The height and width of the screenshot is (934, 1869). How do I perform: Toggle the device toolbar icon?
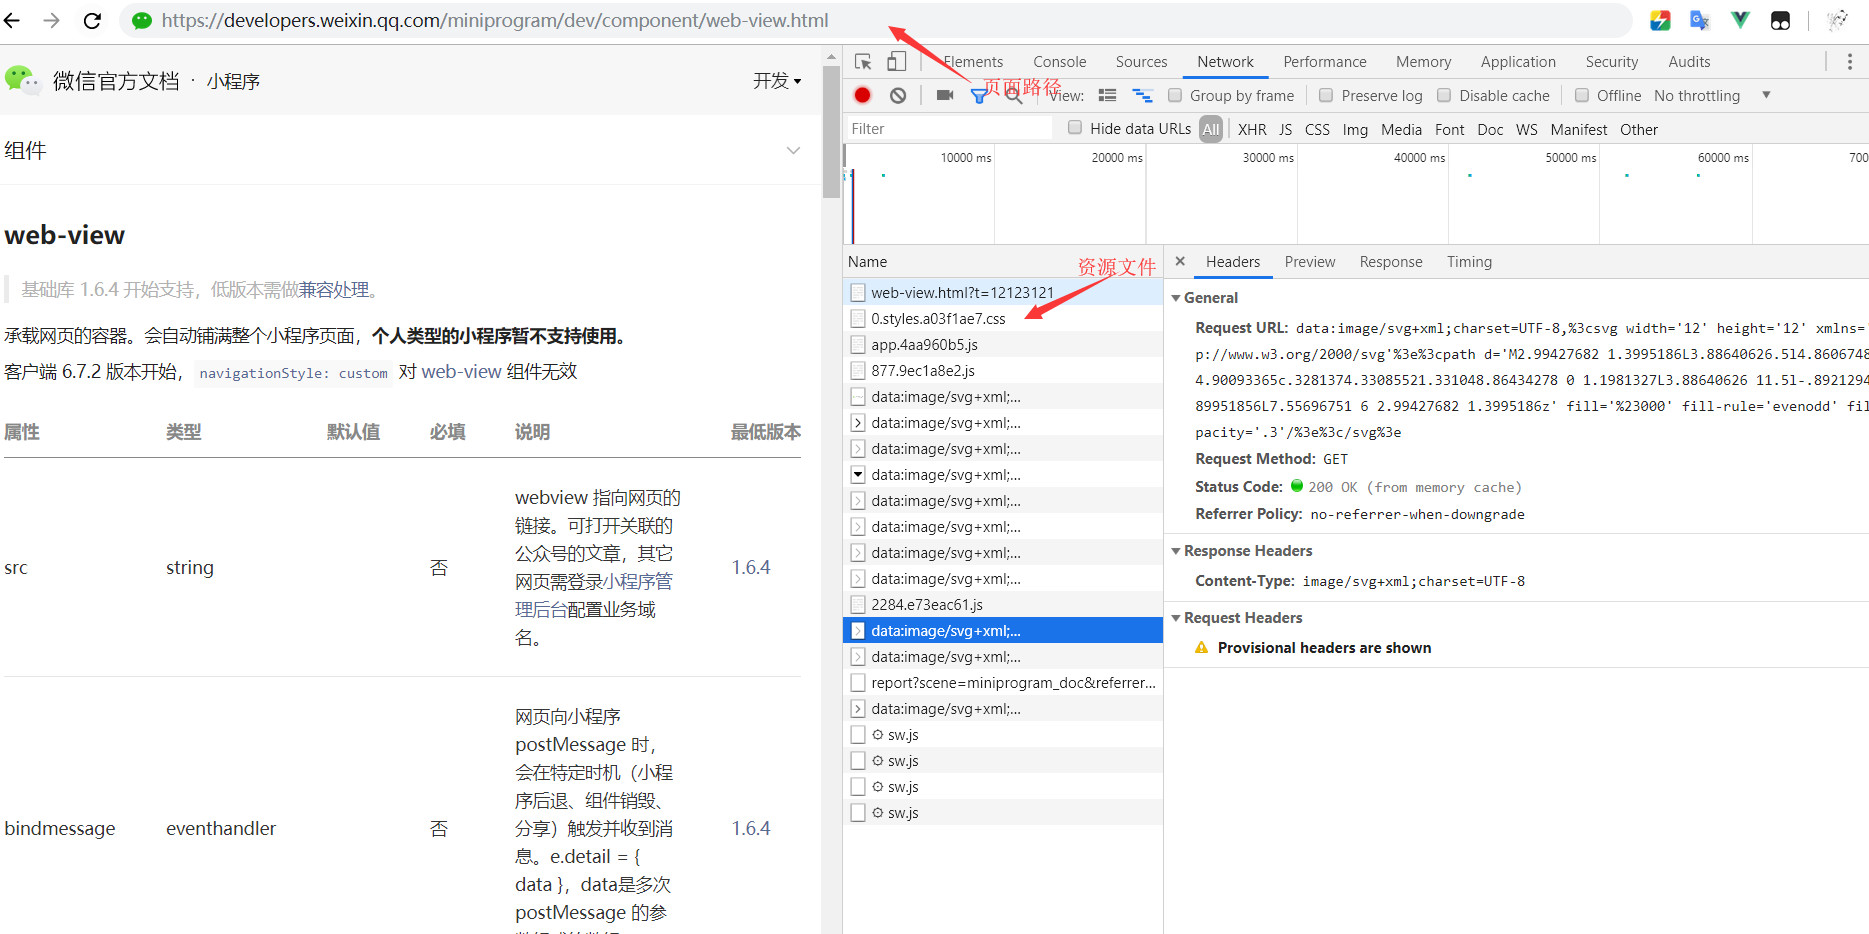point(896,62)
